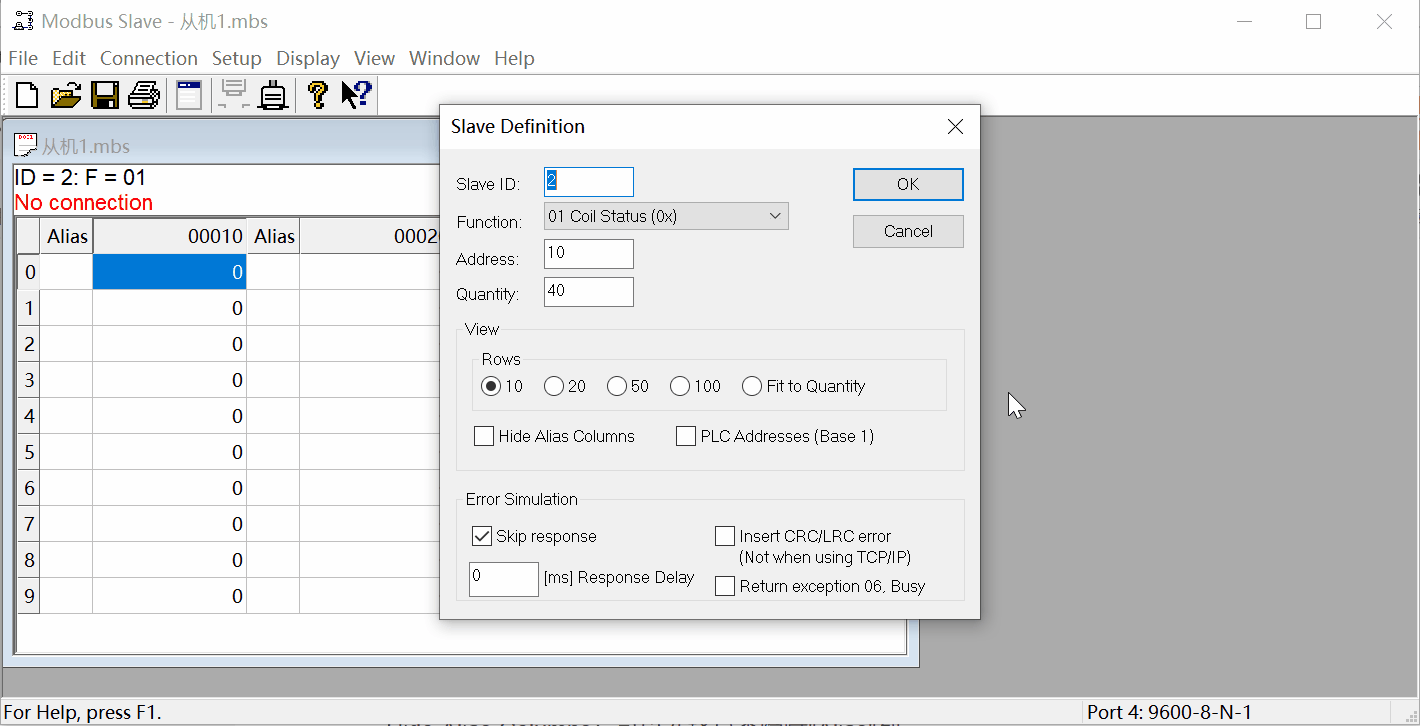Open the Help menu
The image size is (1420, 726).
514,58
